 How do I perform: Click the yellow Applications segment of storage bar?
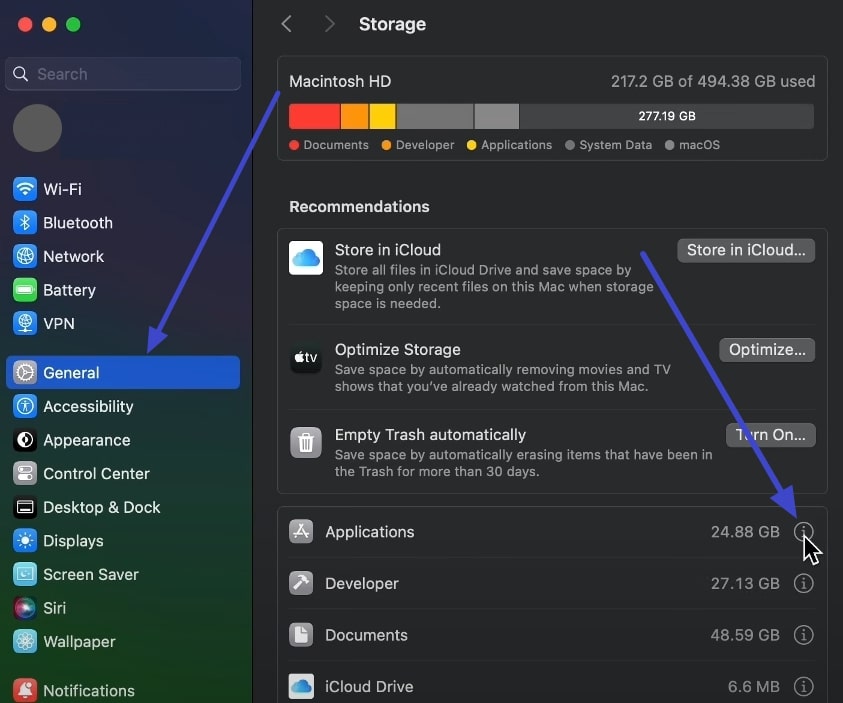tap(382, 116)
